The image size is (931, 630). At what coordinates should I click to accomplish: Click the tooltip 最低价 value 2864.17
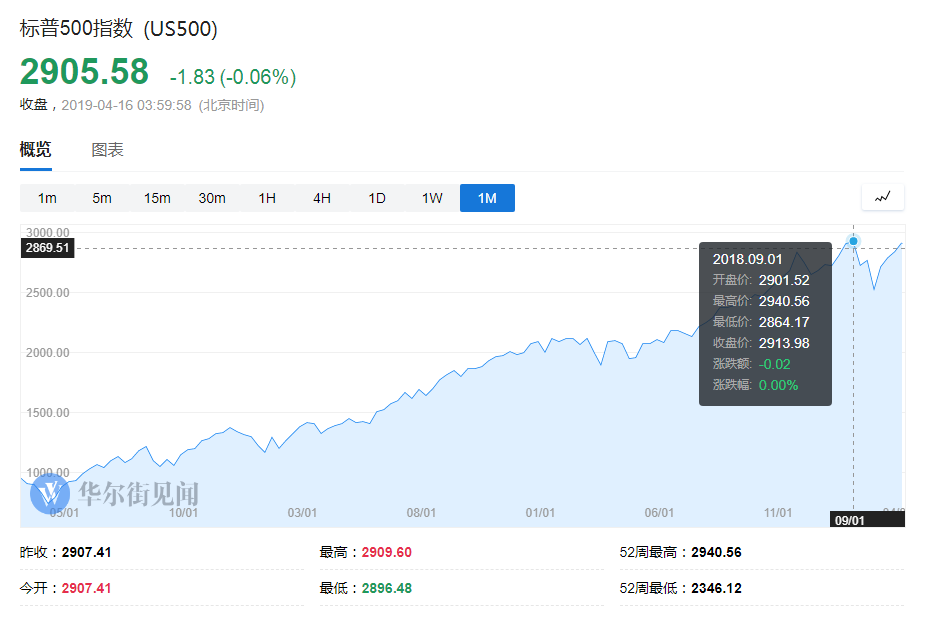784,322
